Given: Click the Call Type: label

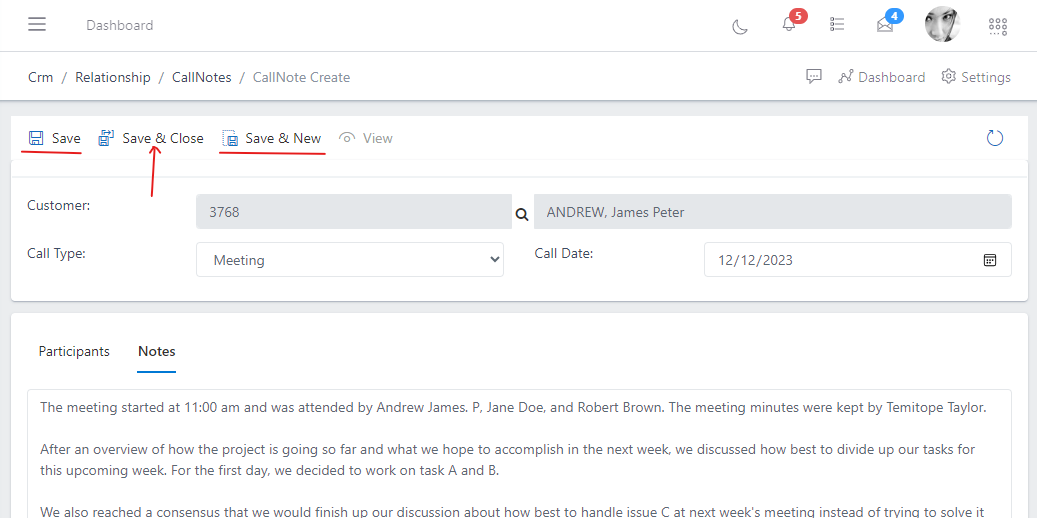Looking at the screenshot, I should 56,253.
